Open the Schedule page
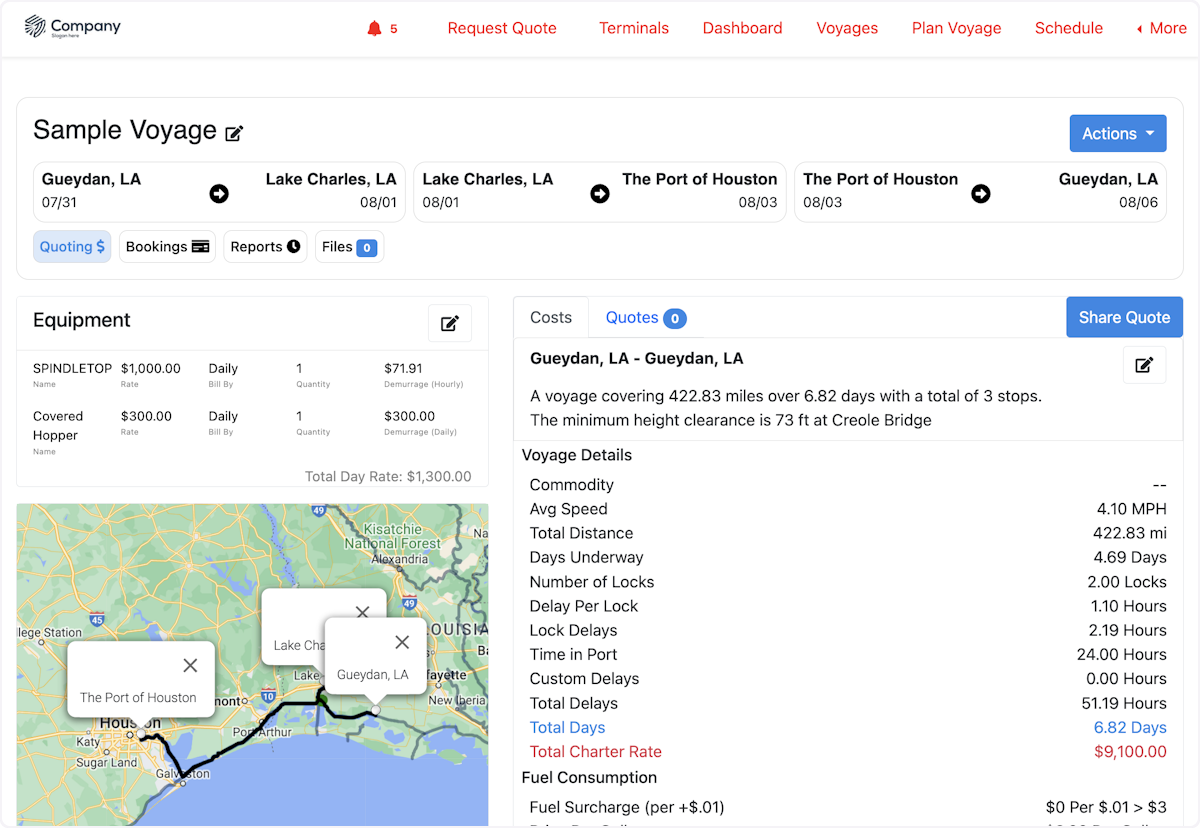This screenshot has height=828, width=1200. (x=1069, y=28)
